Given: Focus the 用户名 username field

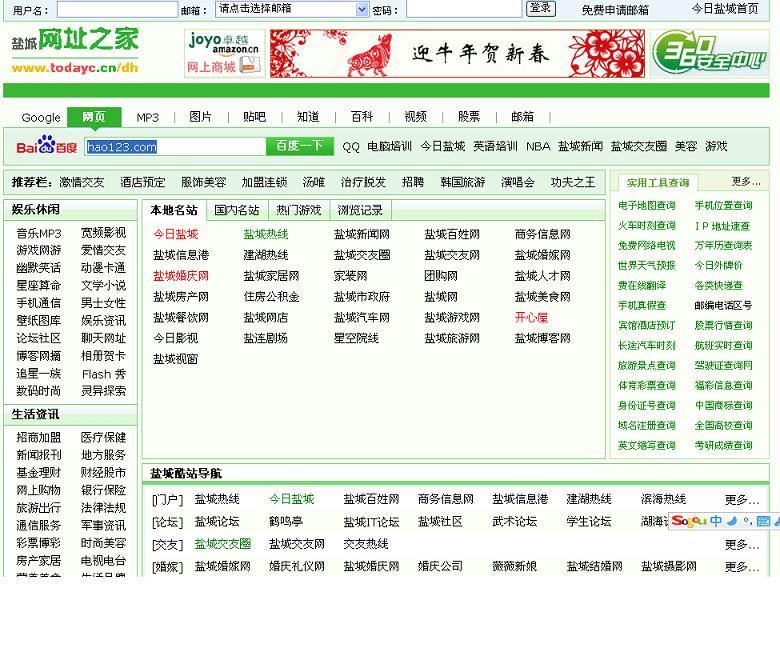Looking at the screenshot, I should point(117,9).
